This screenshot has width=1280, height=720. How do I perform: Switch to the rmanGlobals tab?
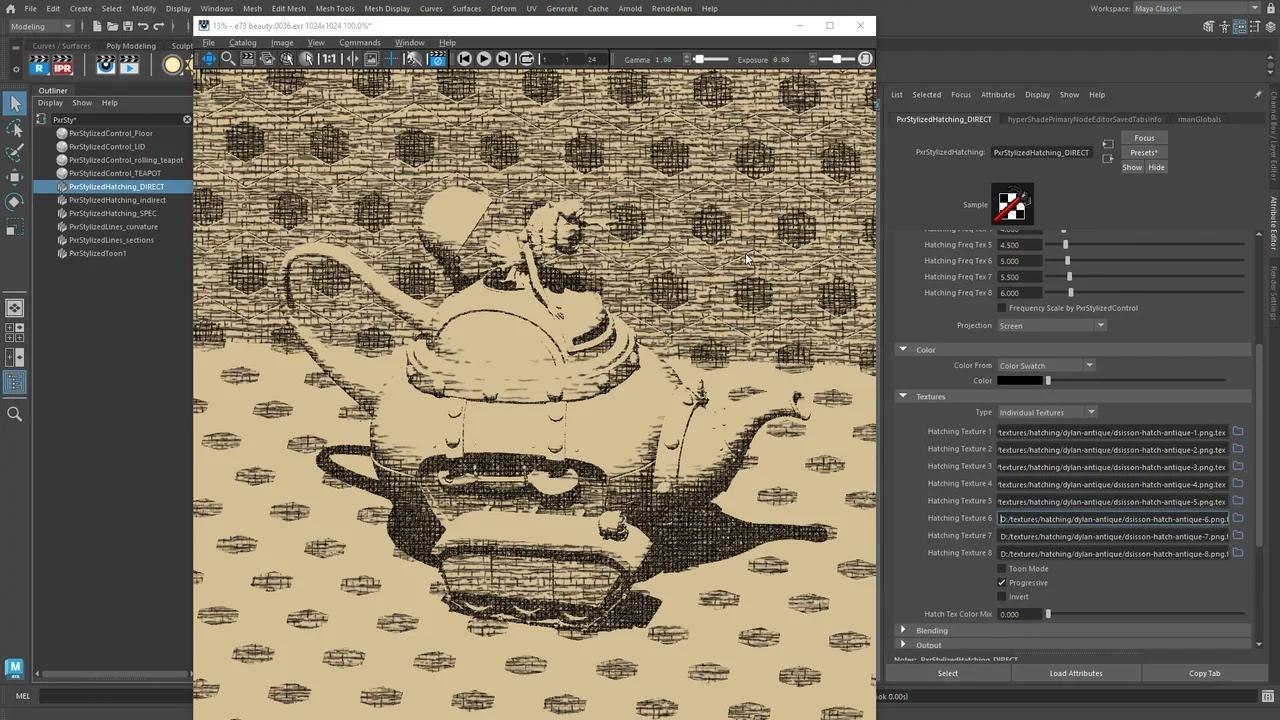(1199, 119)
